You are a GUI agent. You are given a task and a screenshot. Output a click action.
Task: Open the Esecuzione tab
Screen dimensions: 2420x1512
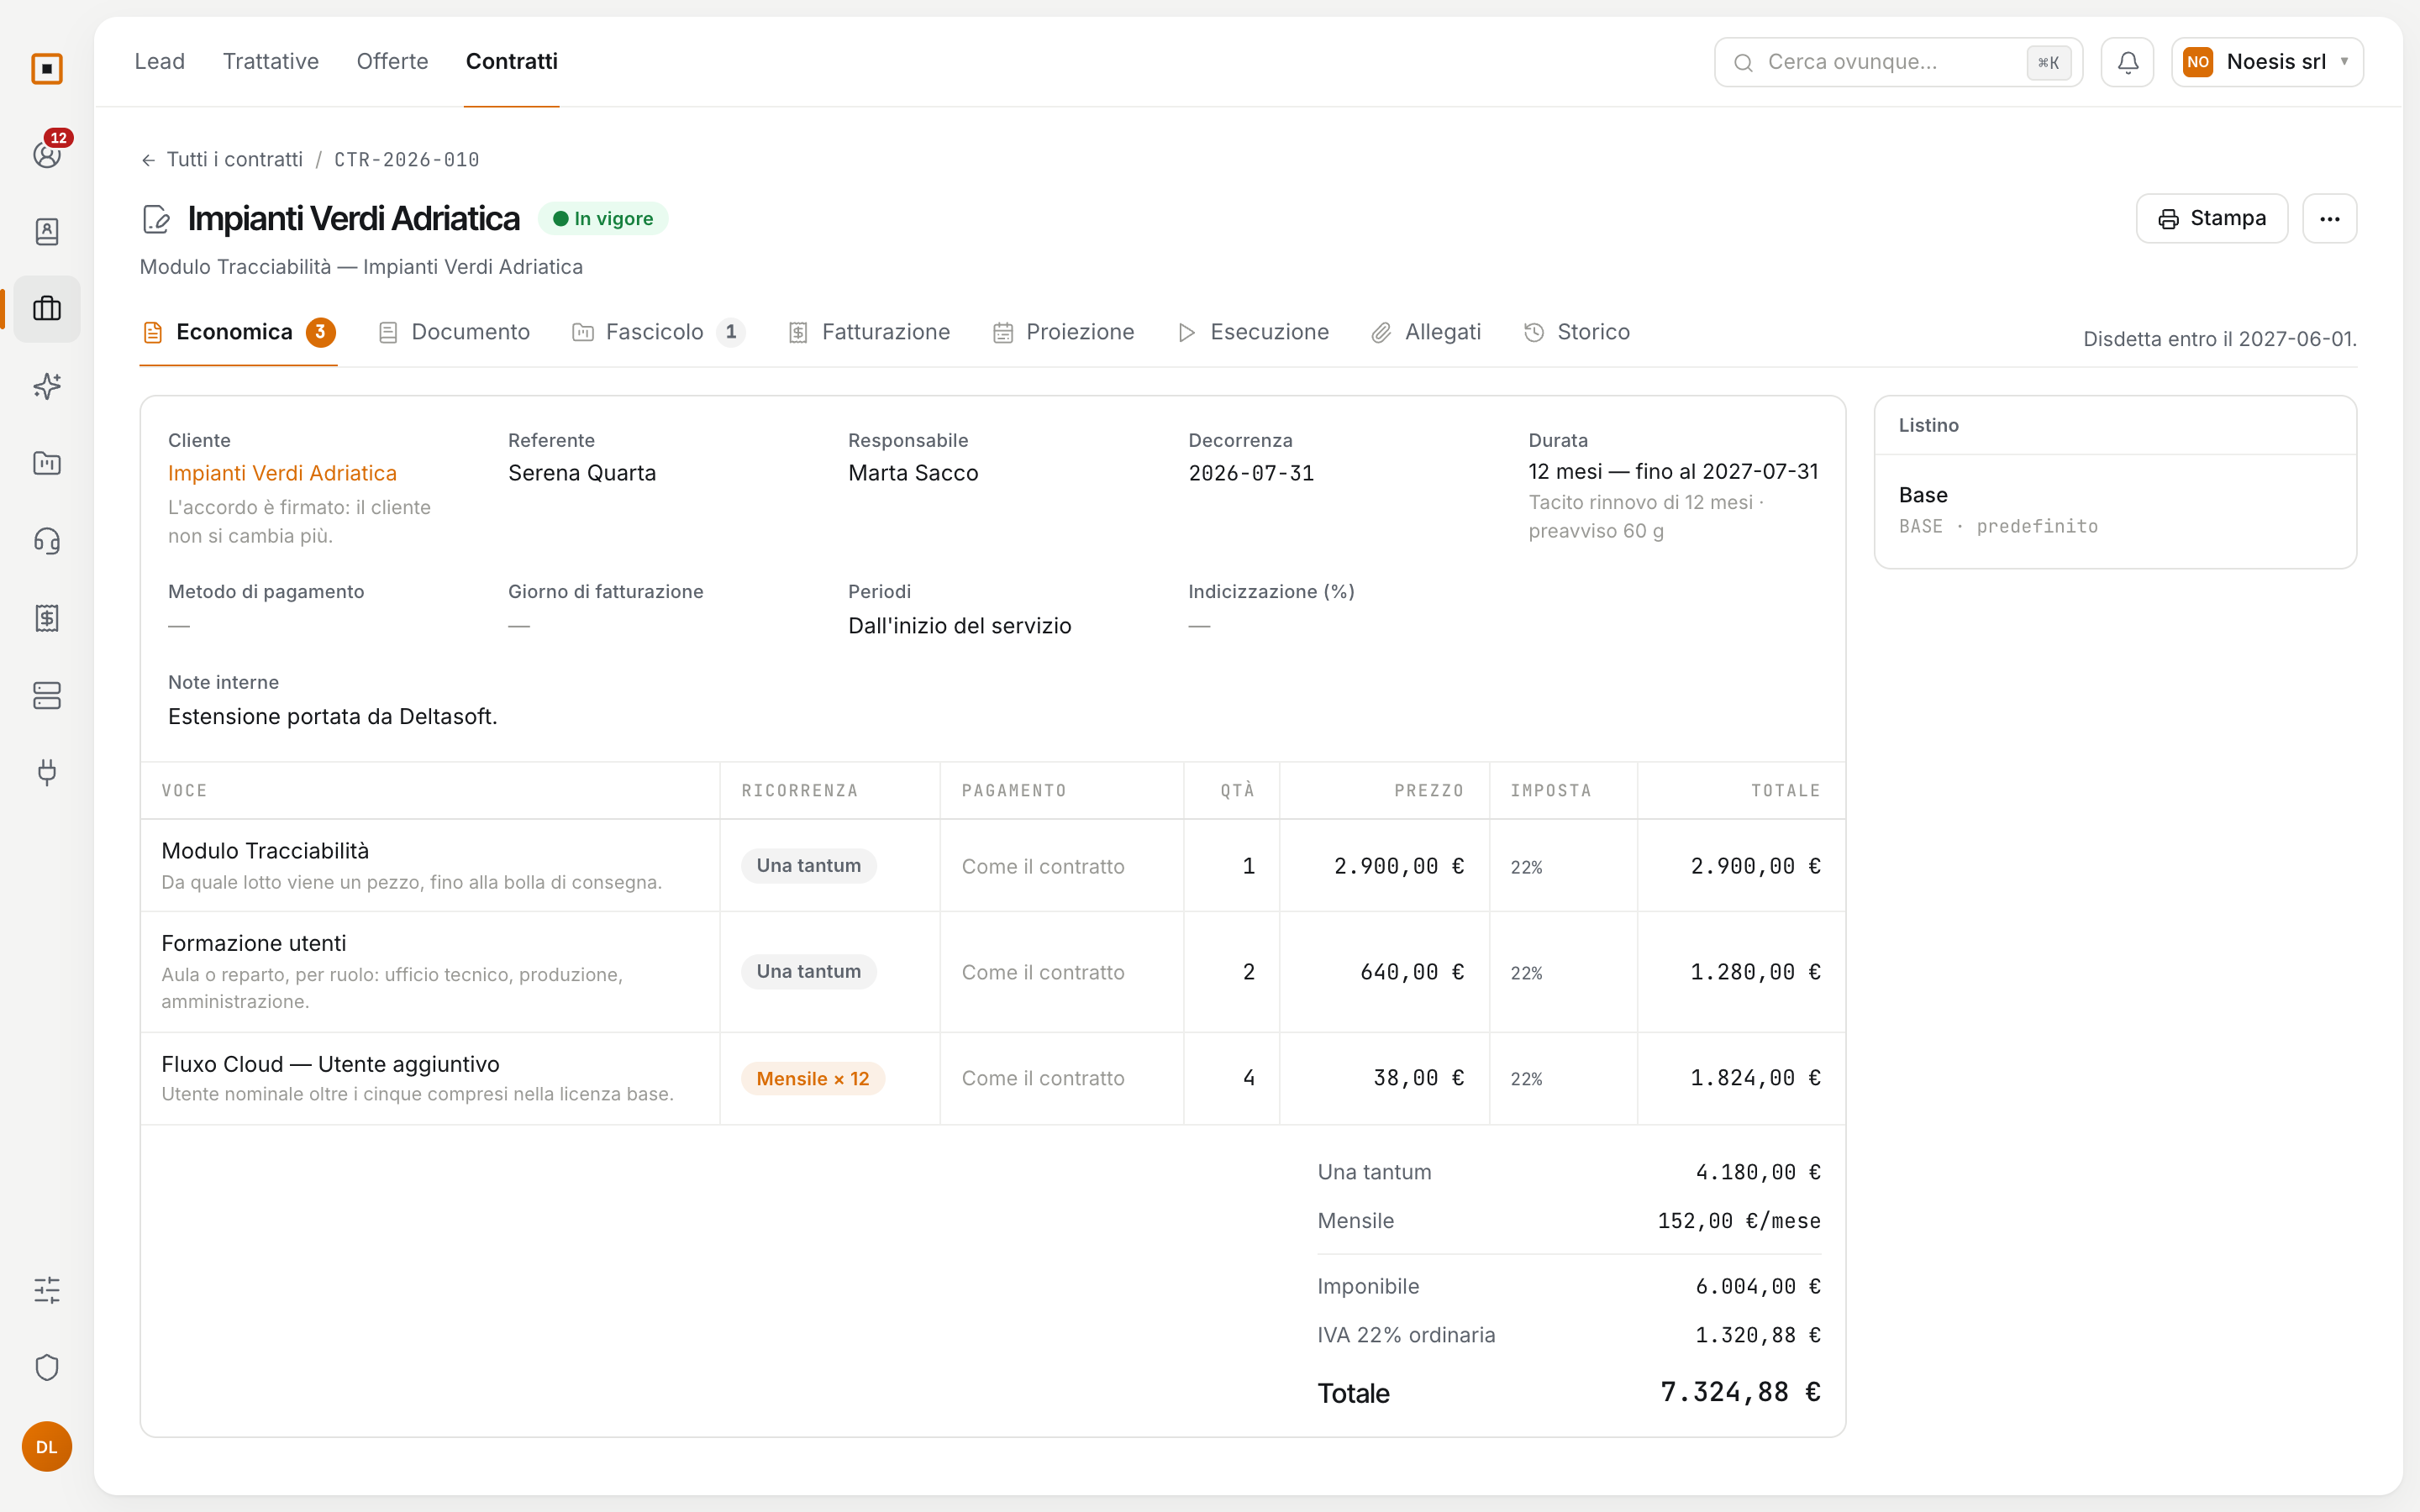pyautogui.click(x=1254, y=332)
